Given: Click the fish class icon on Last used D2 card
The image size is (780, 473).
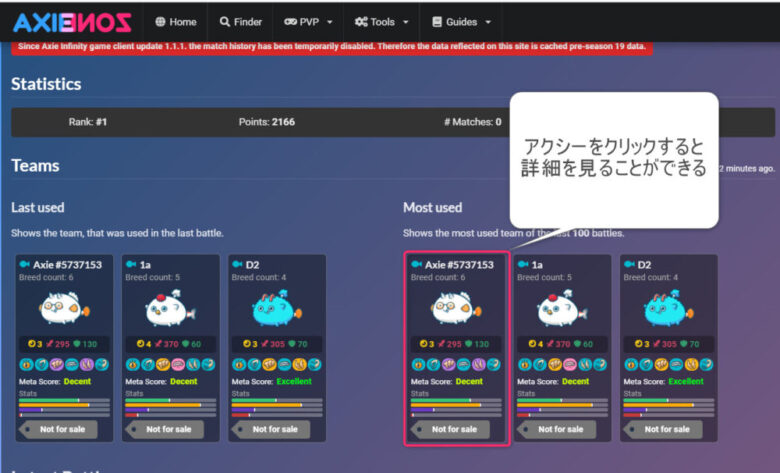Looking at the screenshot, I should click(x=237, y=264).
